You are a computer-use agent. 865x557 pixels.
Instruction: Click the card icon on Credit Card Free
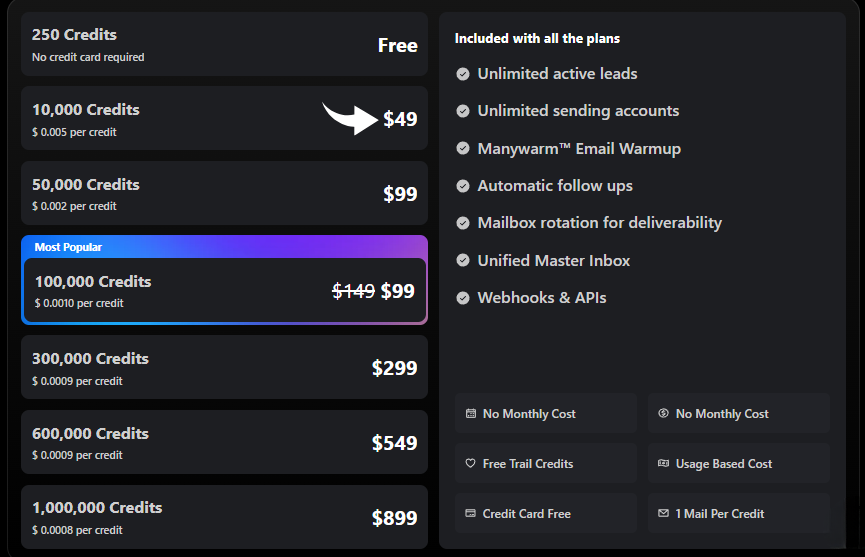(x=471, y=513)
